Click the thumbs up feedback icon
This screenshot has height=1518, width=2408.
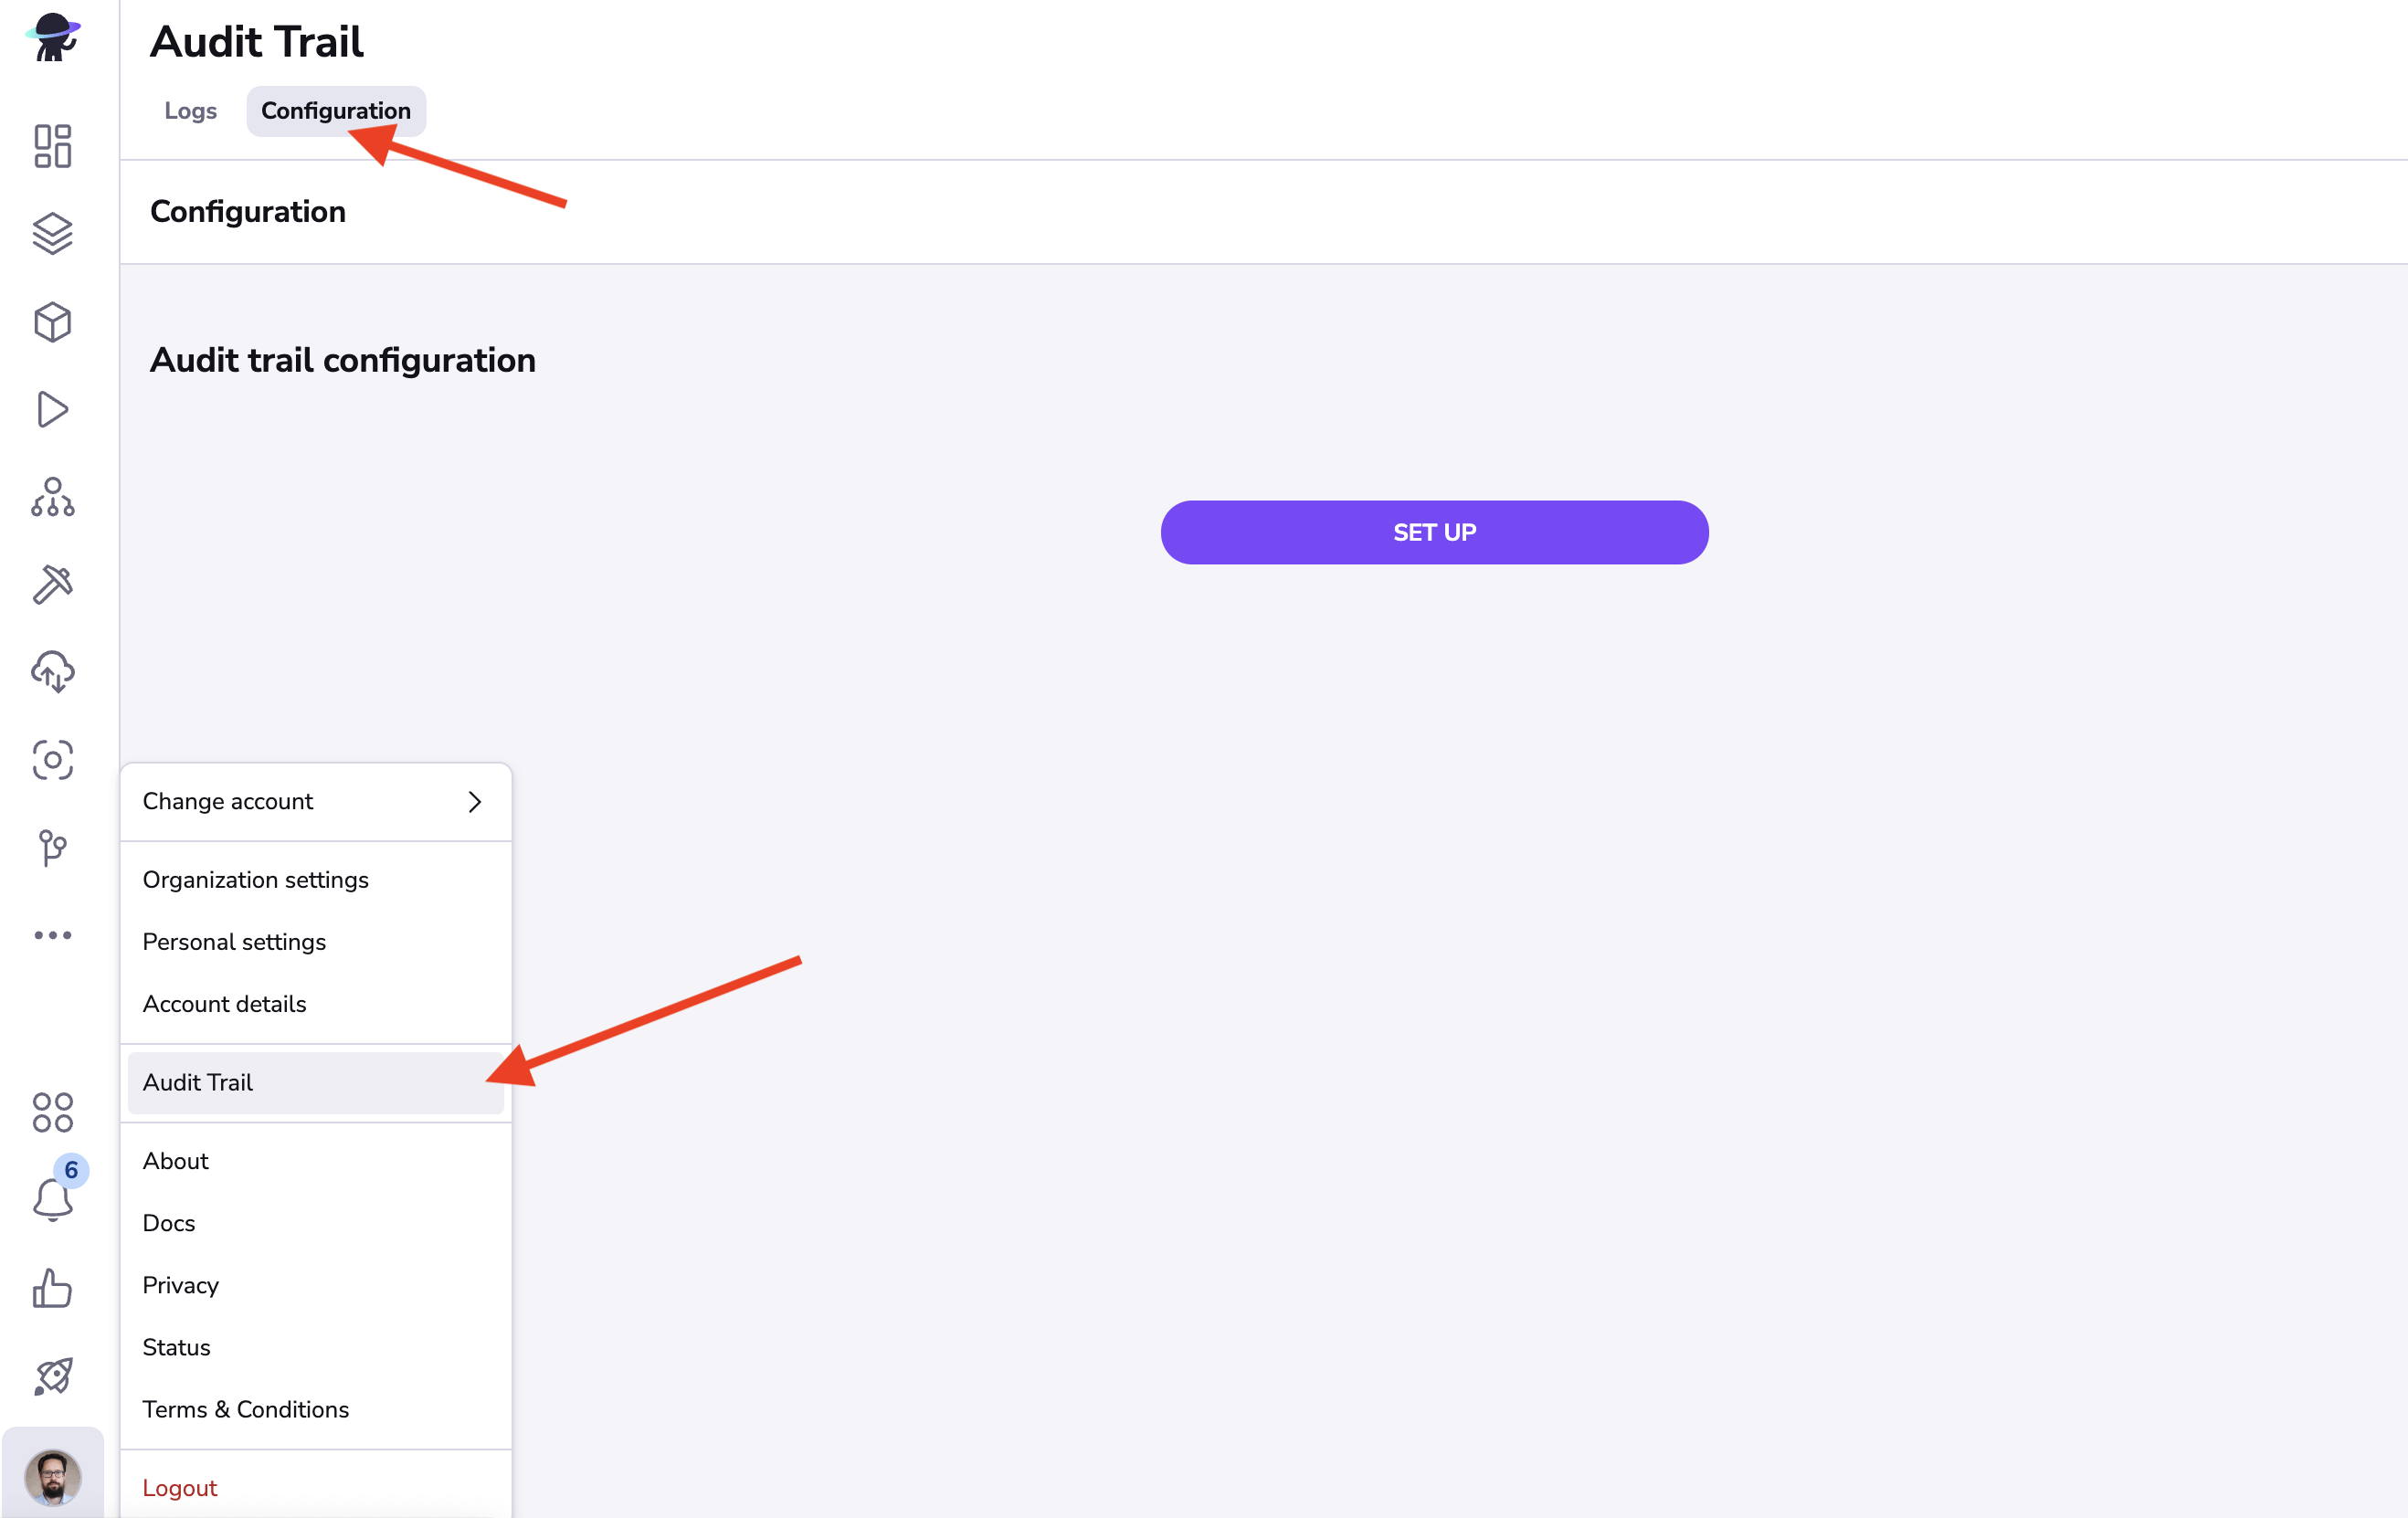click(52, 1288)
